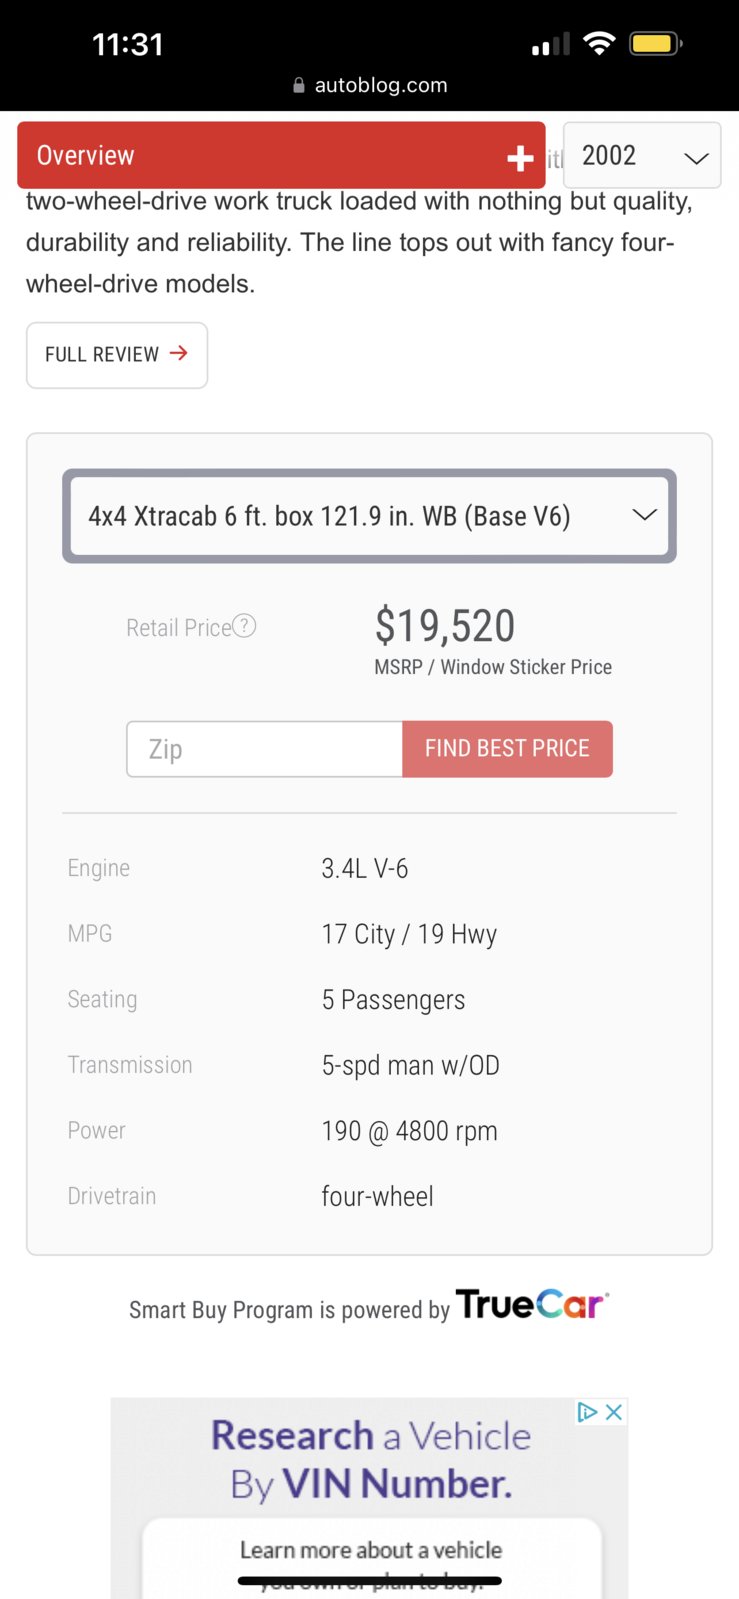The height and width of the screenshot is (1599, 739).
Task: Tap the autoblog.com address bar
Action: click(x=370, y=85)
